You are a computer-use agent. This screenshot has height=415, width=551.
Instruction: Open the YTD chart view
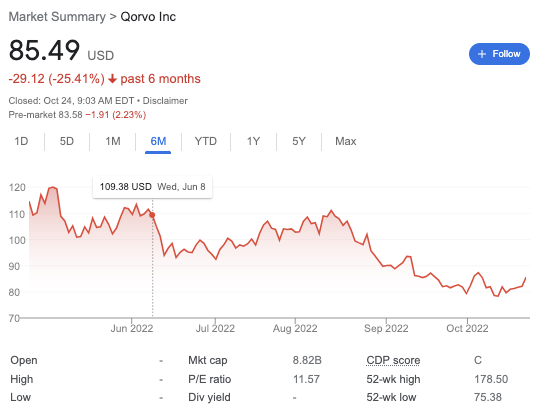(x=206, y=141)
